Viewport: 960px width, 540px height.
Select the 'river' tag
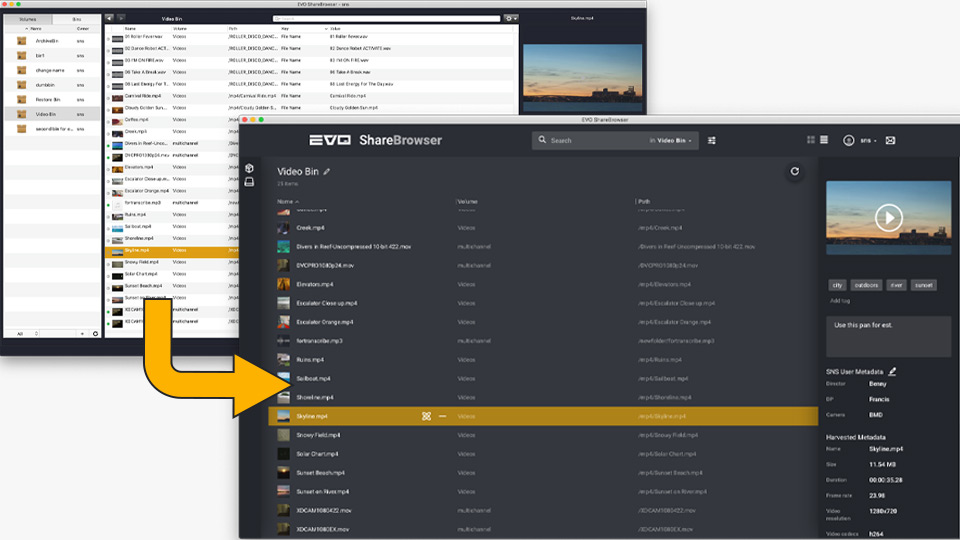(896, 285)
